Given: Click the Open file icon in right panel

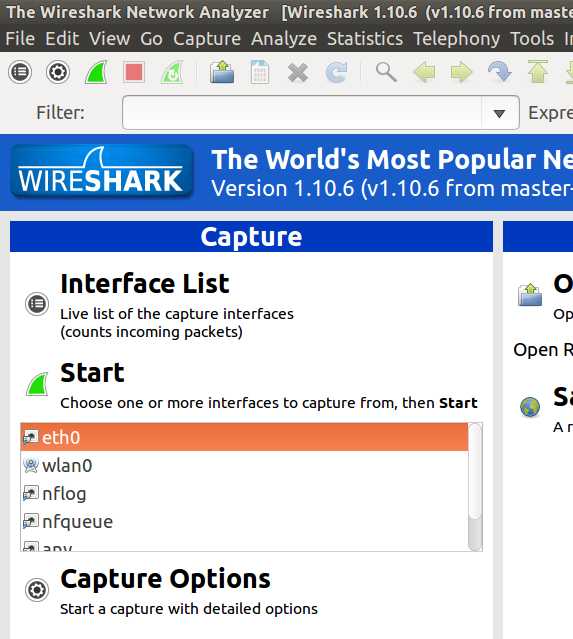Looking at the screenshot, I should [x=530, y=294].
